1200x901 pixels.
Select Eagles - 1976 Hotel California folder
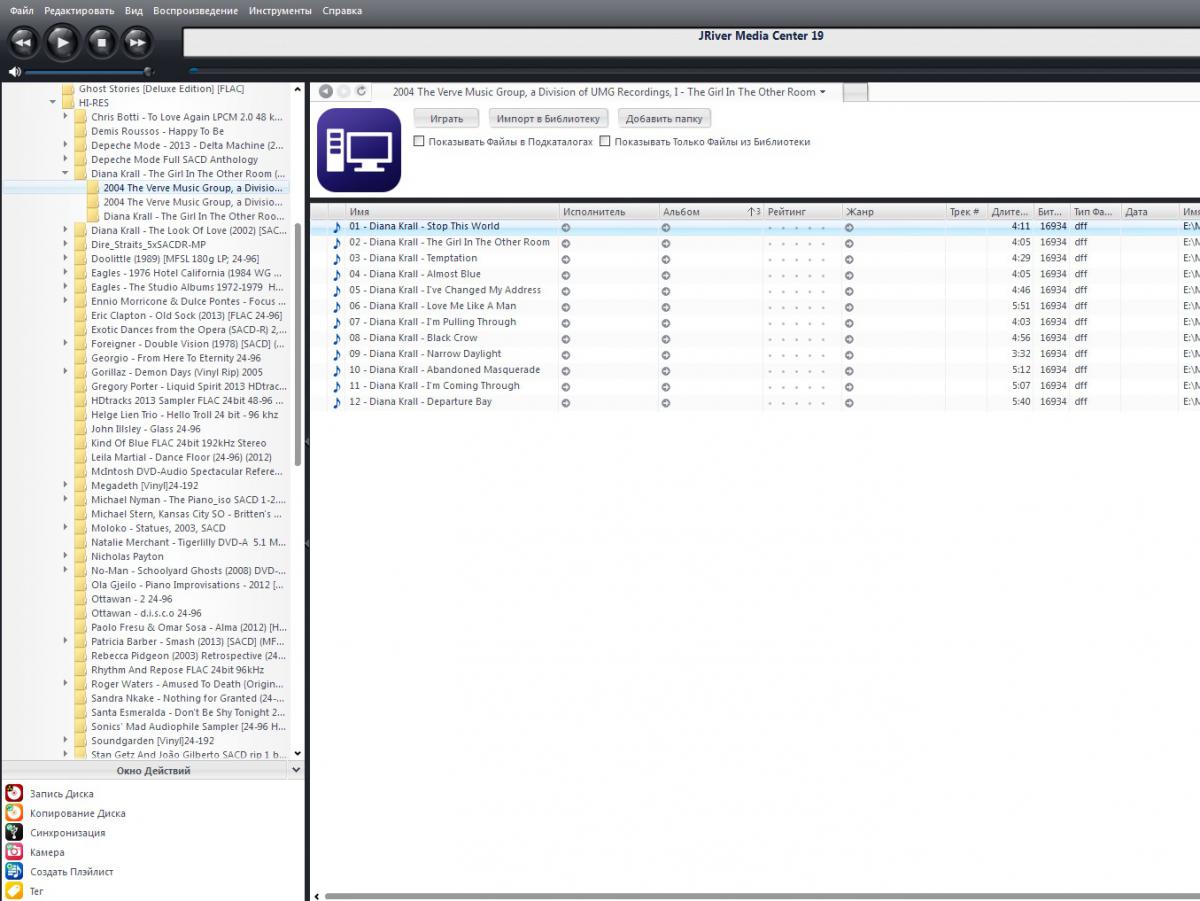180,273
